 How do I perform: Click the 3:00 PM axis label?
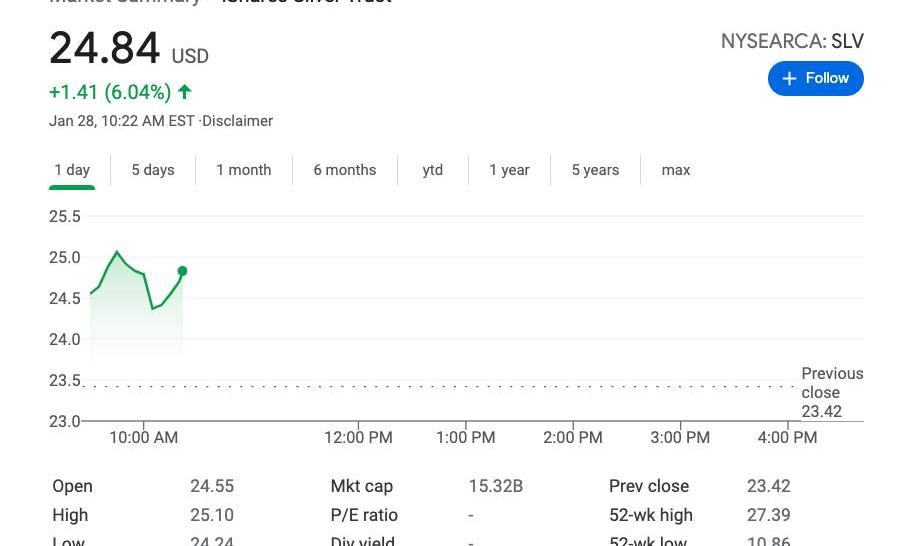coord(680,437)
